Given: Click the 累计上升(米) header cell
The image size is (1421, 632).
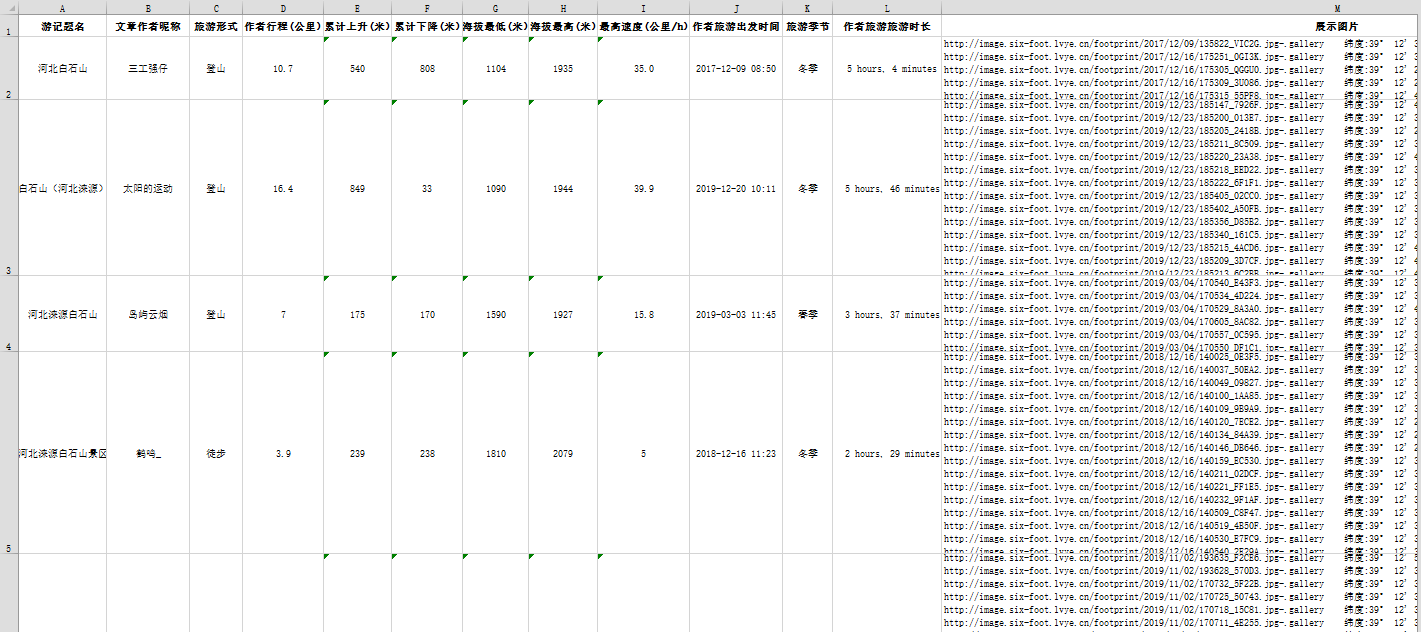Looking at the screenshot, I should tap(357, 27).
